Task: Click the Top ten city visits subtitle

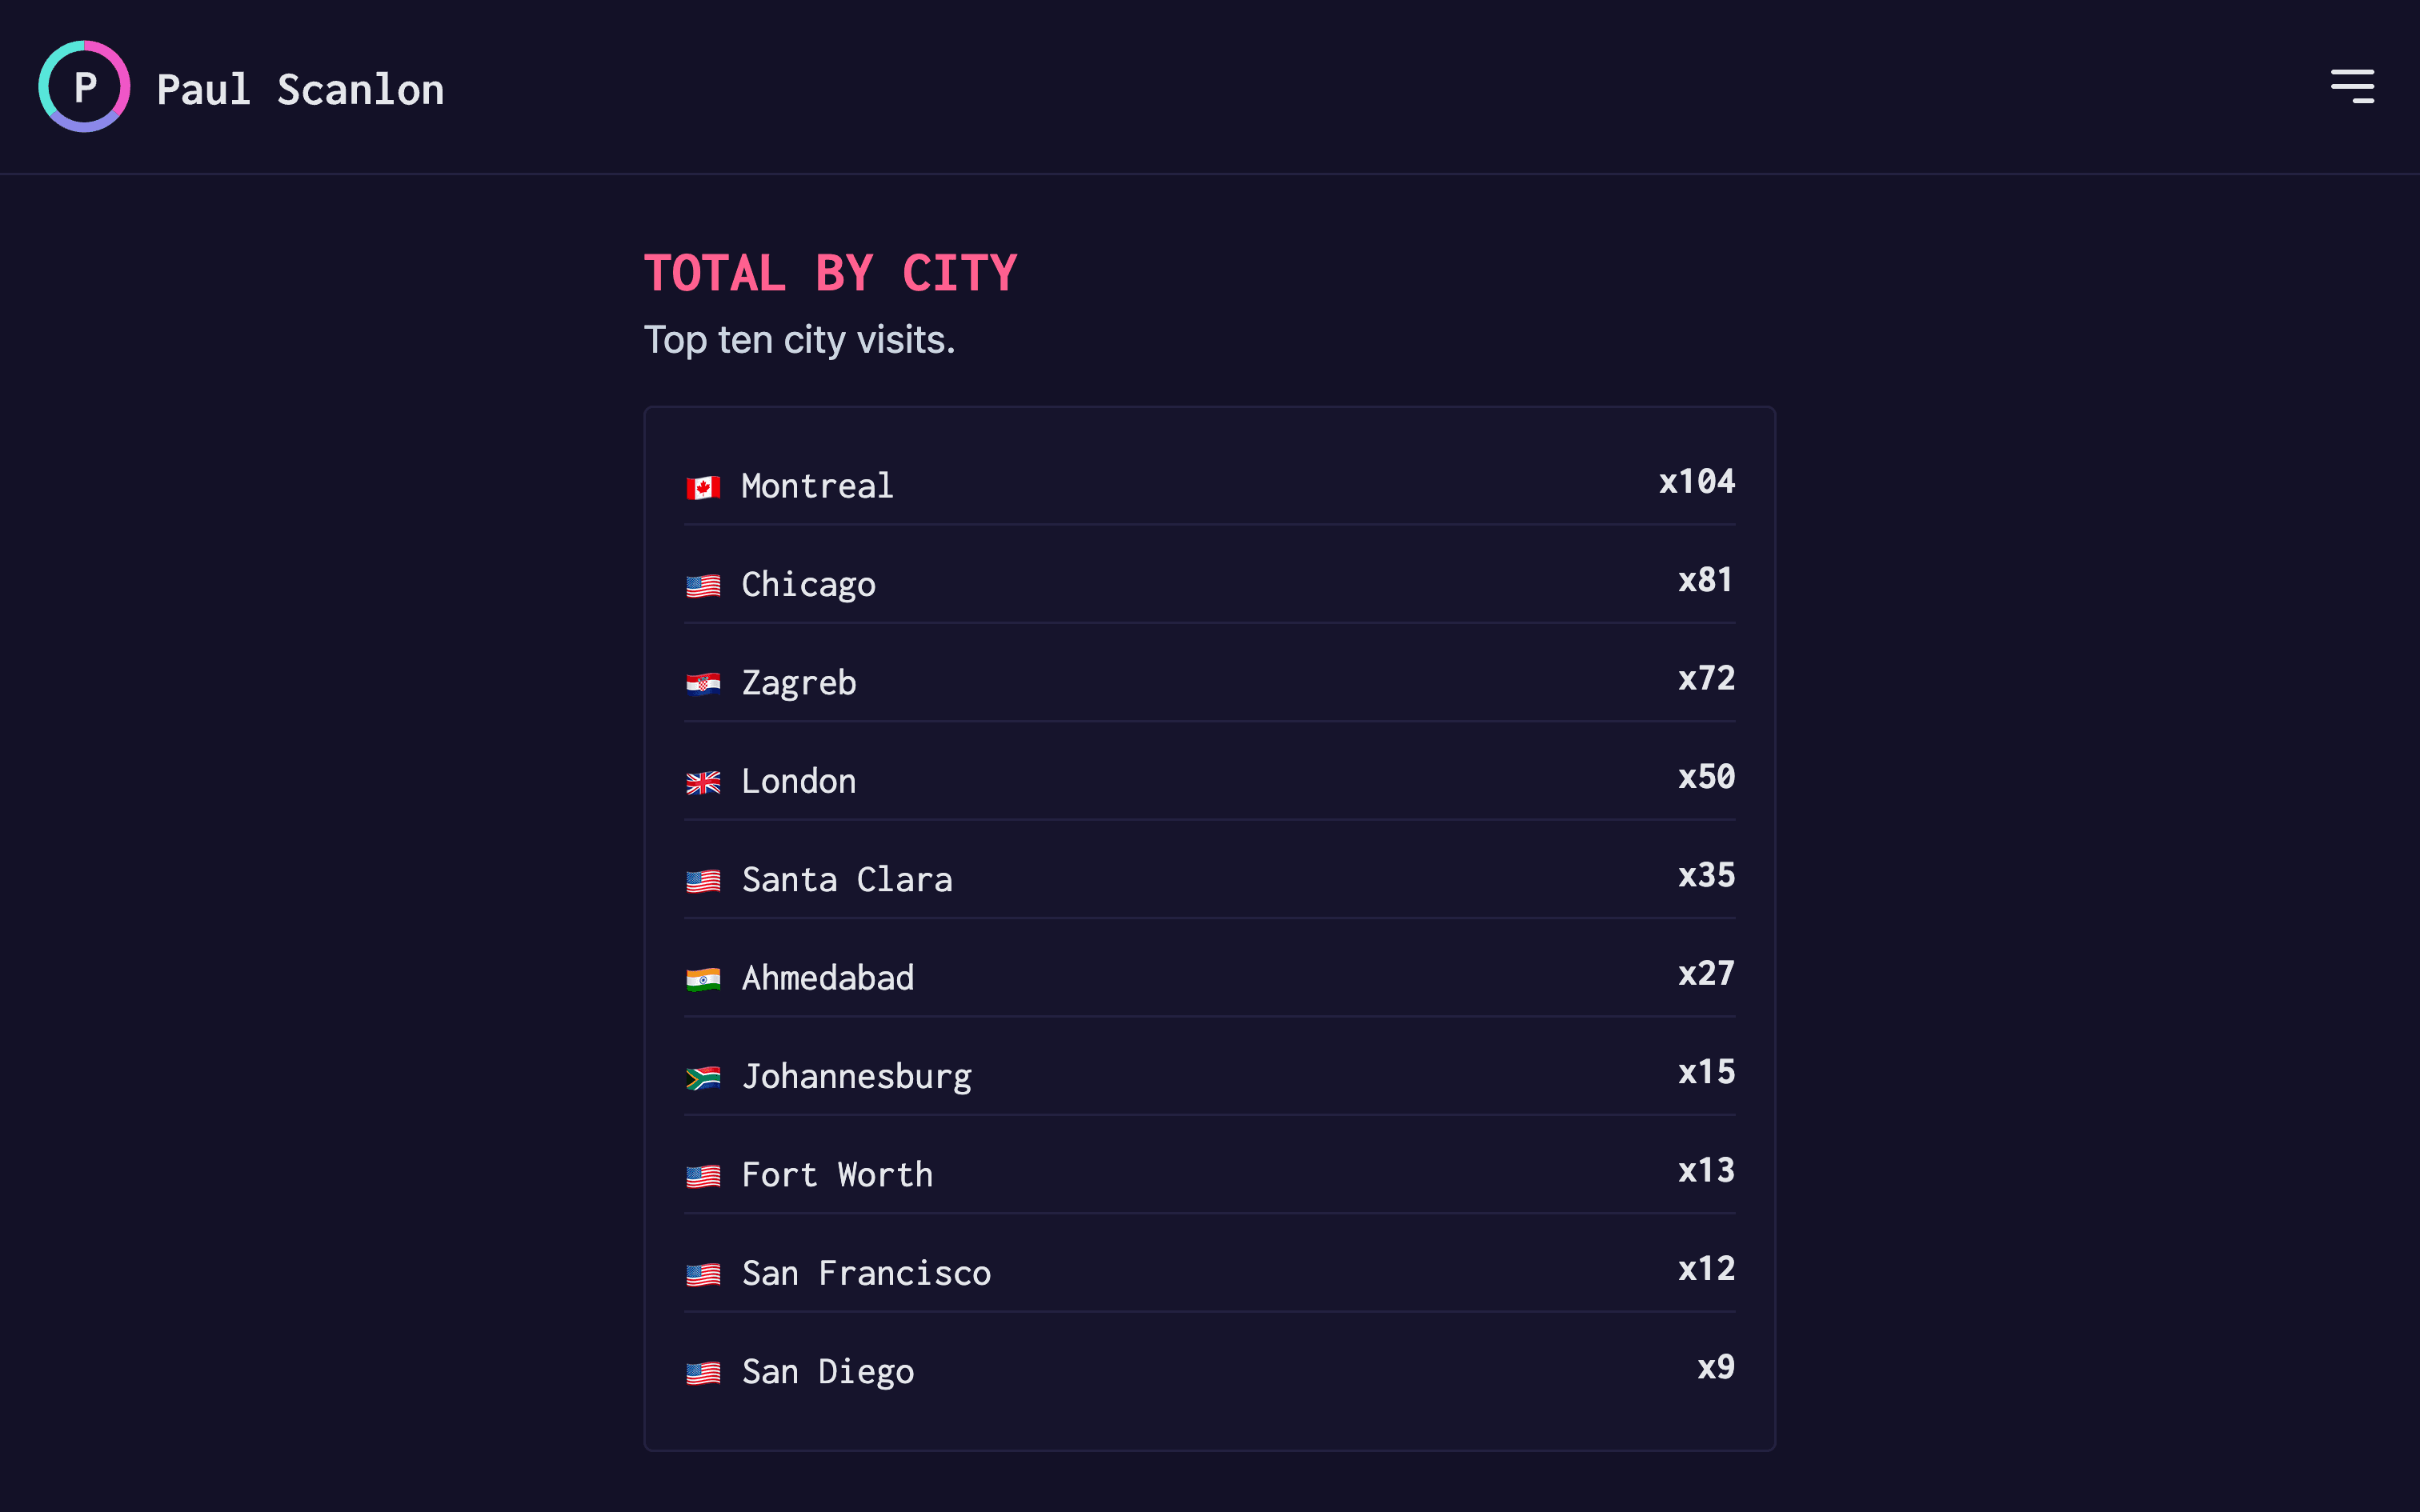Action: tap(800, 340)
